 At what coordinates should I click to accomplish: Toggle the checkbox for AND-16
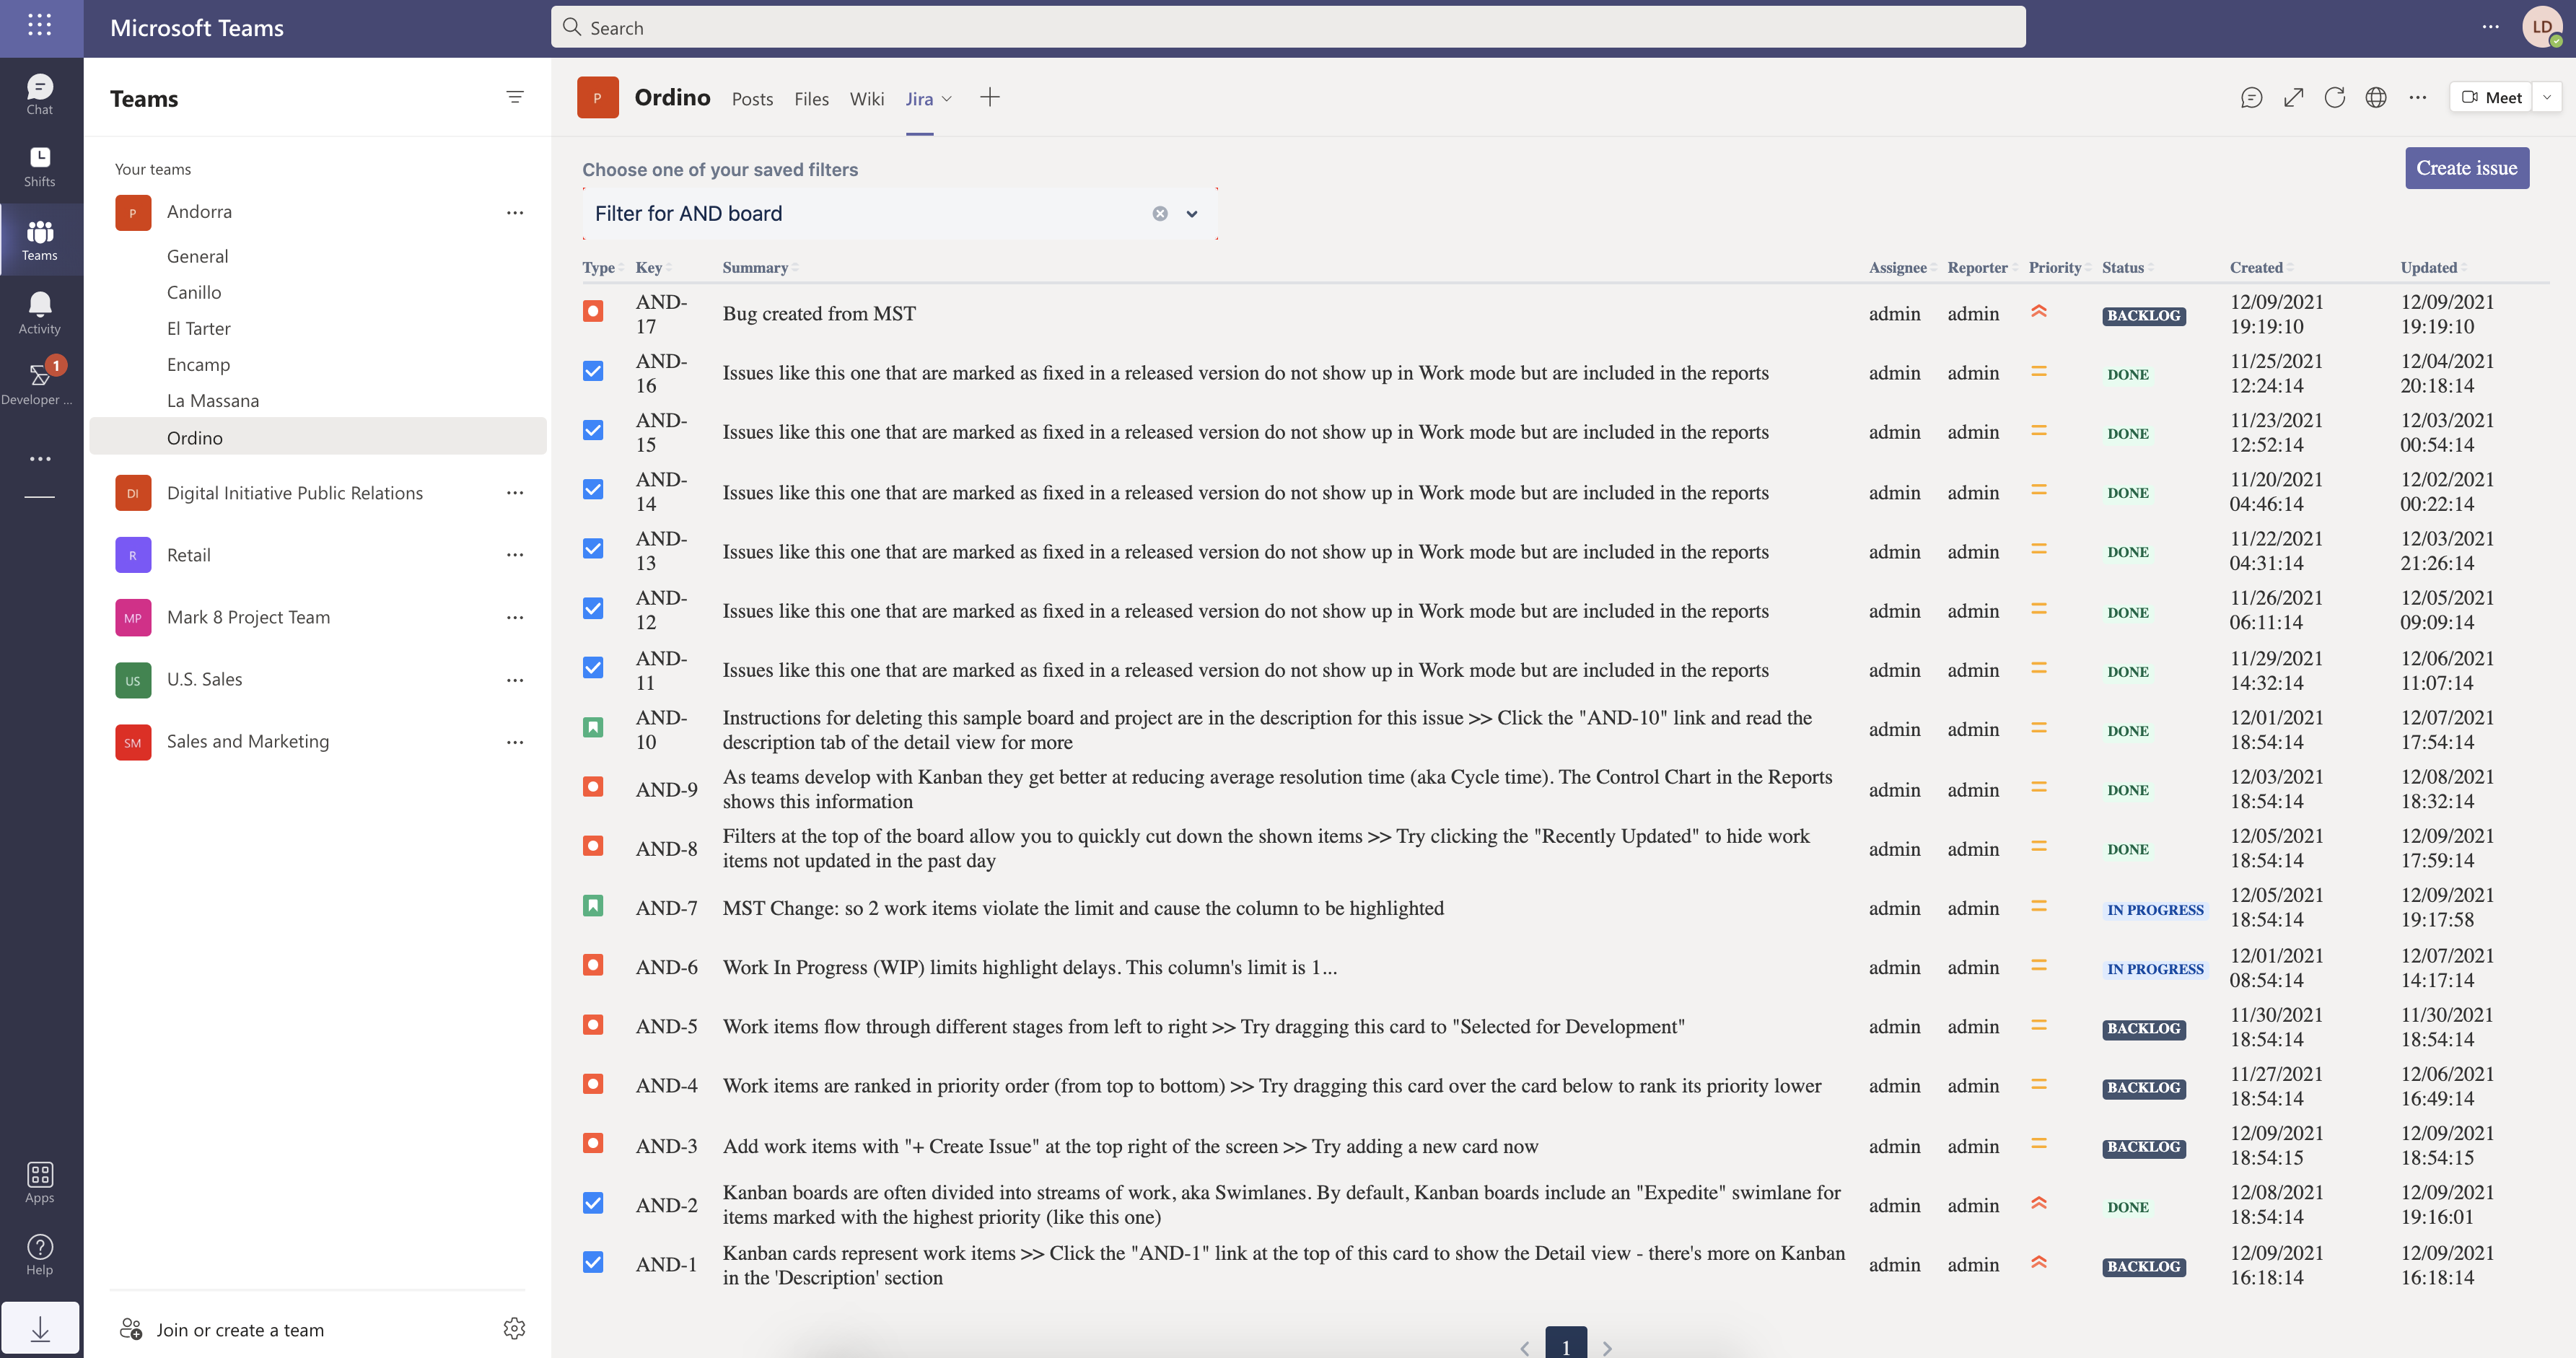pyautogui.click(x=593, y=371)
